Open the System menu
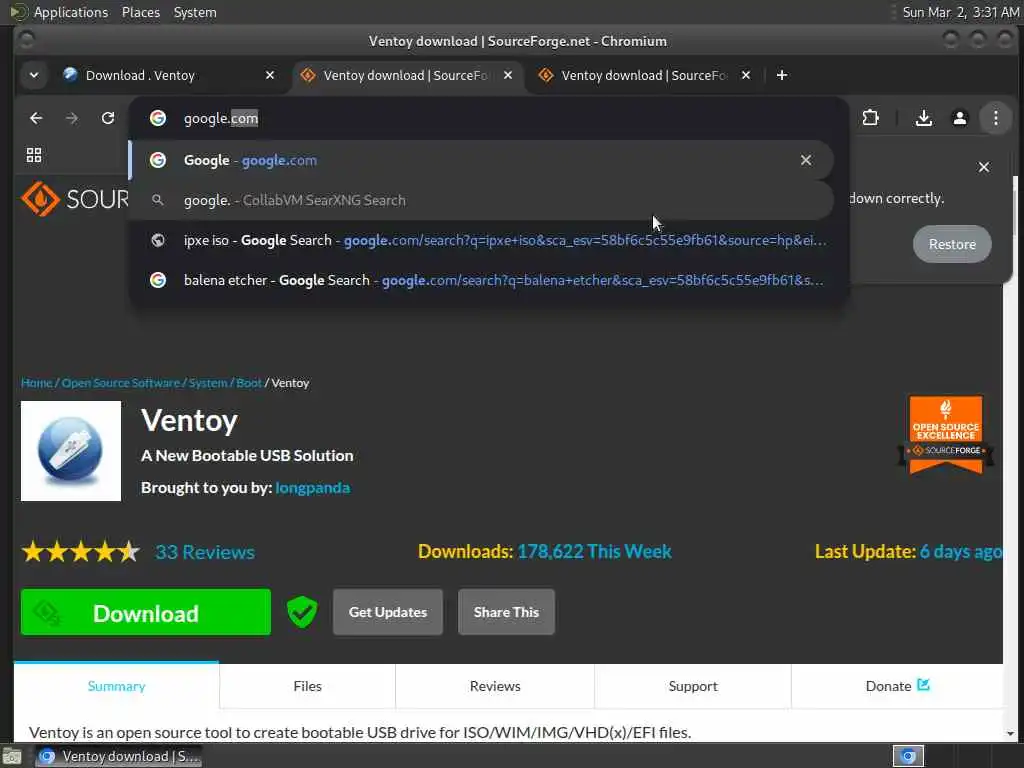The height and width of the screenshot is (768, 1024). tap(195, 12)
